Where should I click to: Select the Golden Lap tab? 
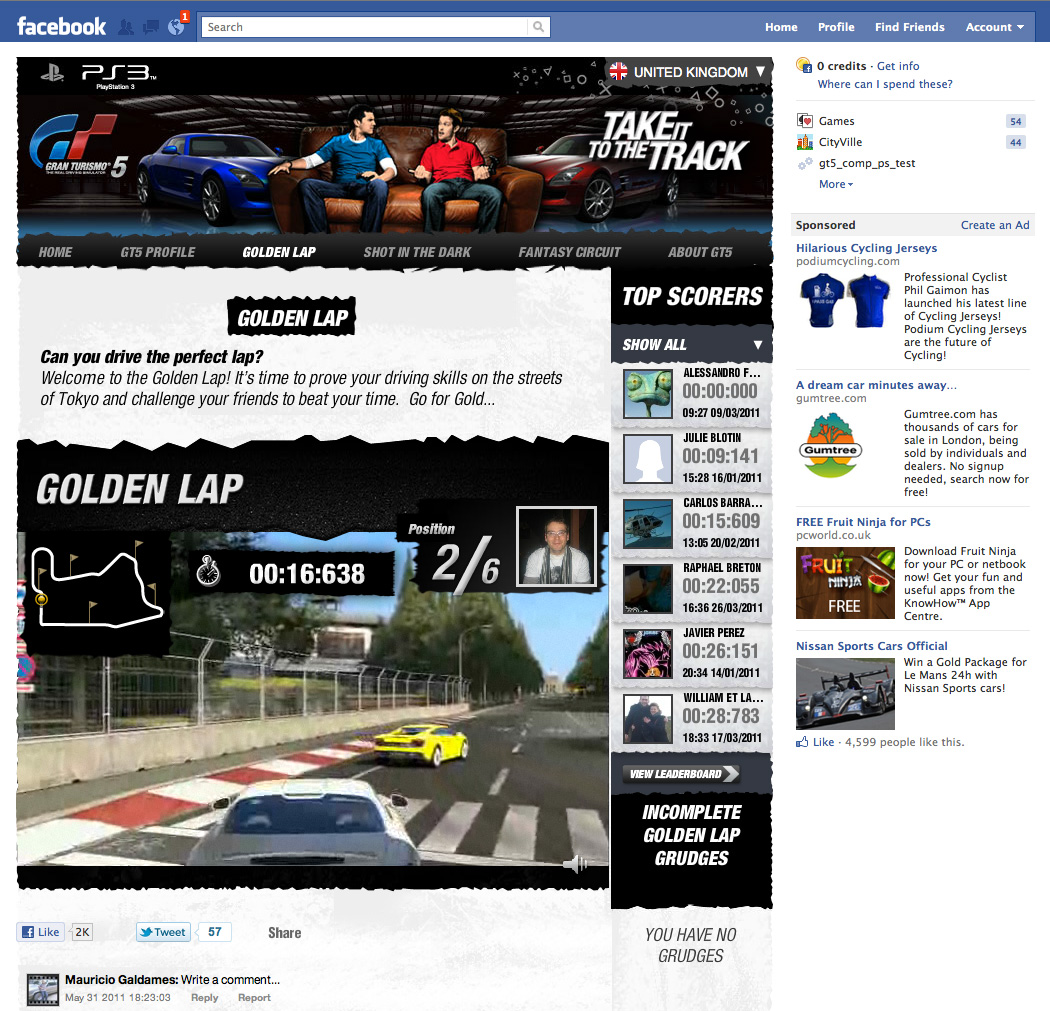279,252
